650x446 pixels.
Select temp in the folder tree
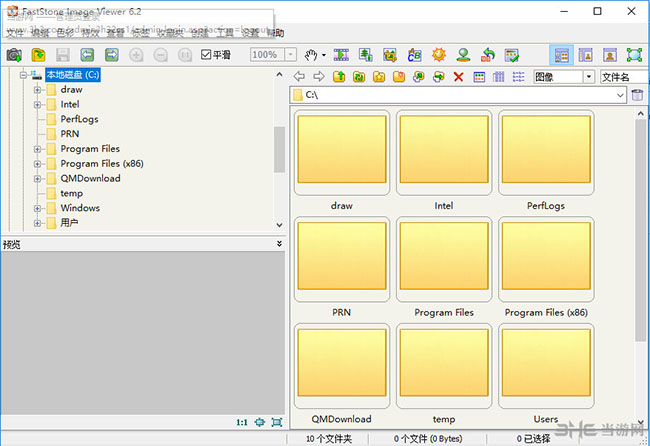tap(71, 193)
